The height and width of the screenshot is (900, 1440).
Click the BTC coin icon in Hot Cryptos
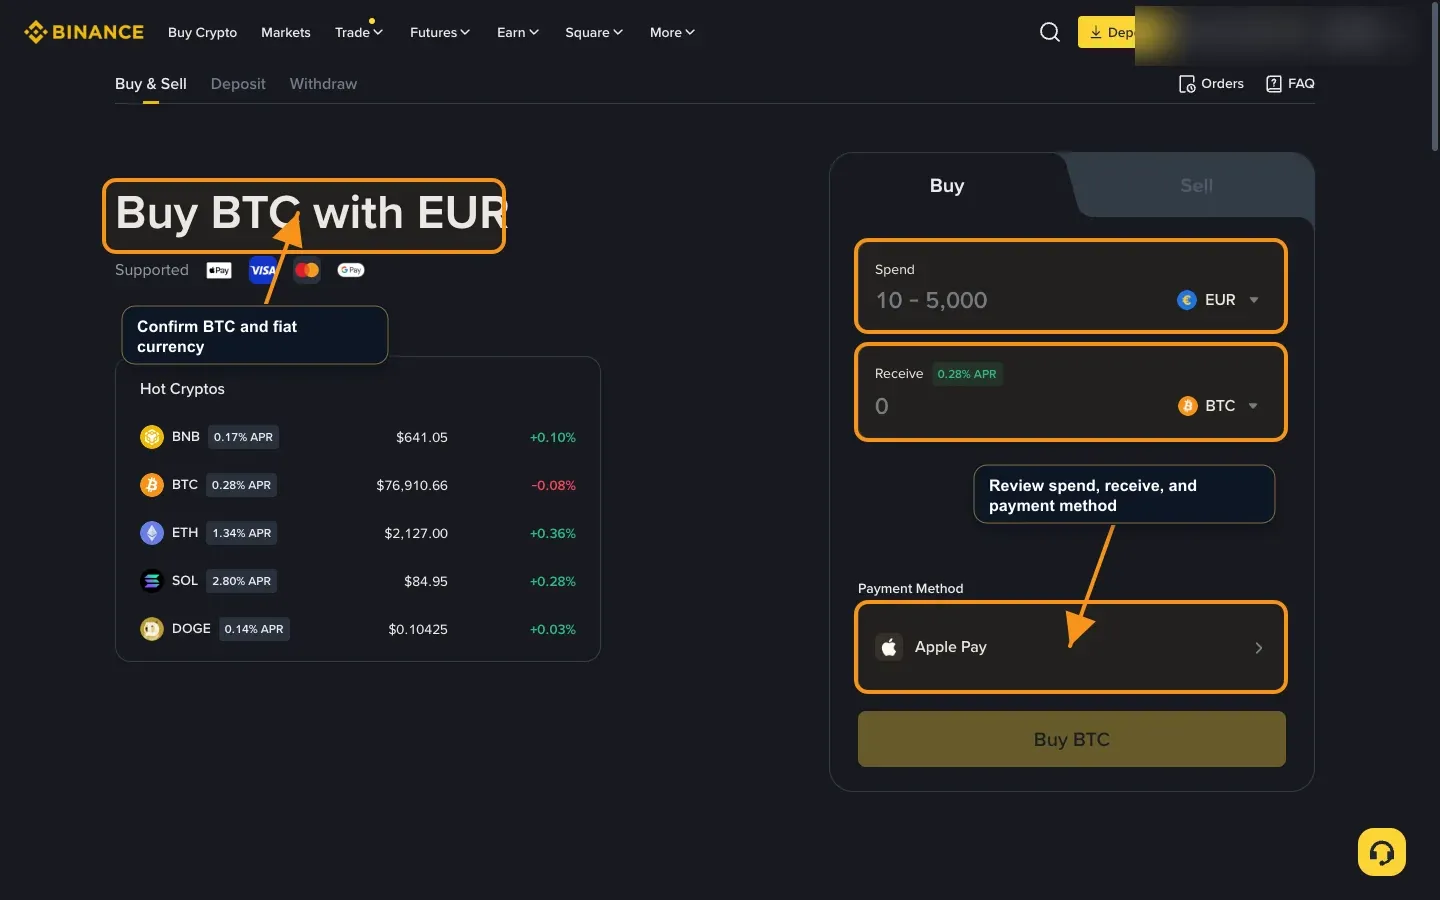click(x=152, y=485)
